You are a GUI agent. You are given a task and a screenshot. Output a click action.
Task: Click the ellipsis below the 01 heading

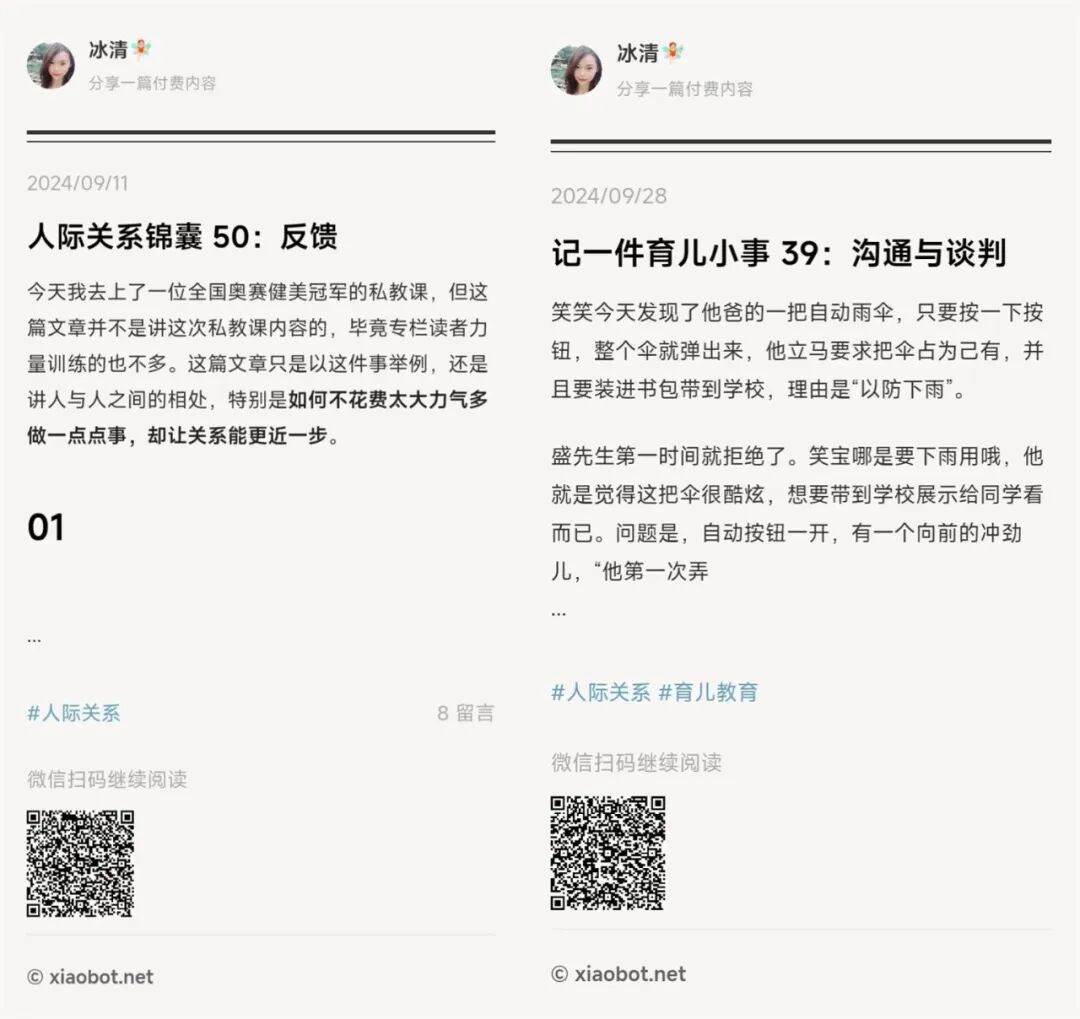click(34, 640)
